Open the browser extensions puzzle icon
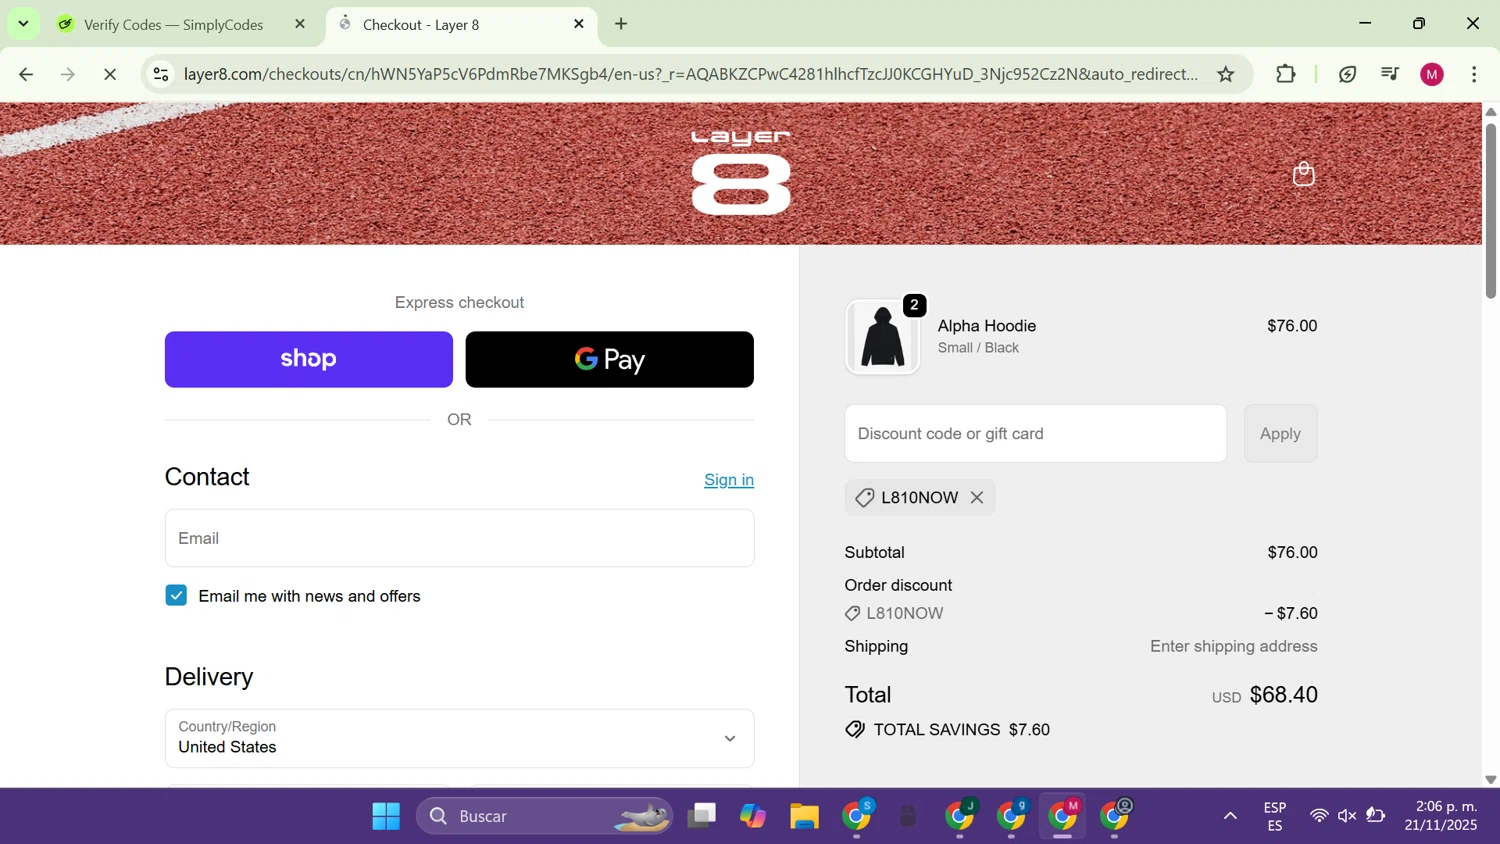The image size is (1500, 844). click(x=1286, y=74)
